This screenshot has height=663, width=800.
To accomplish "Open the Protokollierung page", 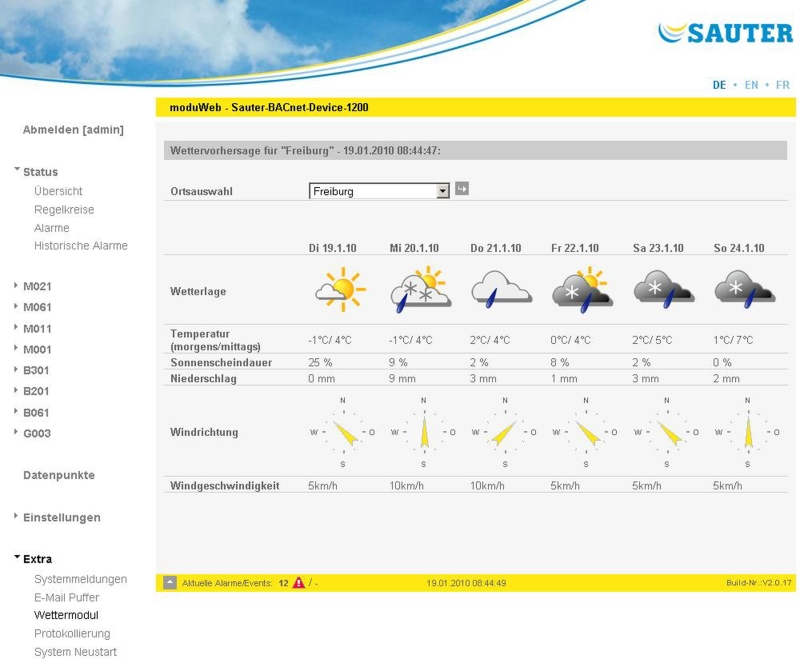I will click(72, 633).
